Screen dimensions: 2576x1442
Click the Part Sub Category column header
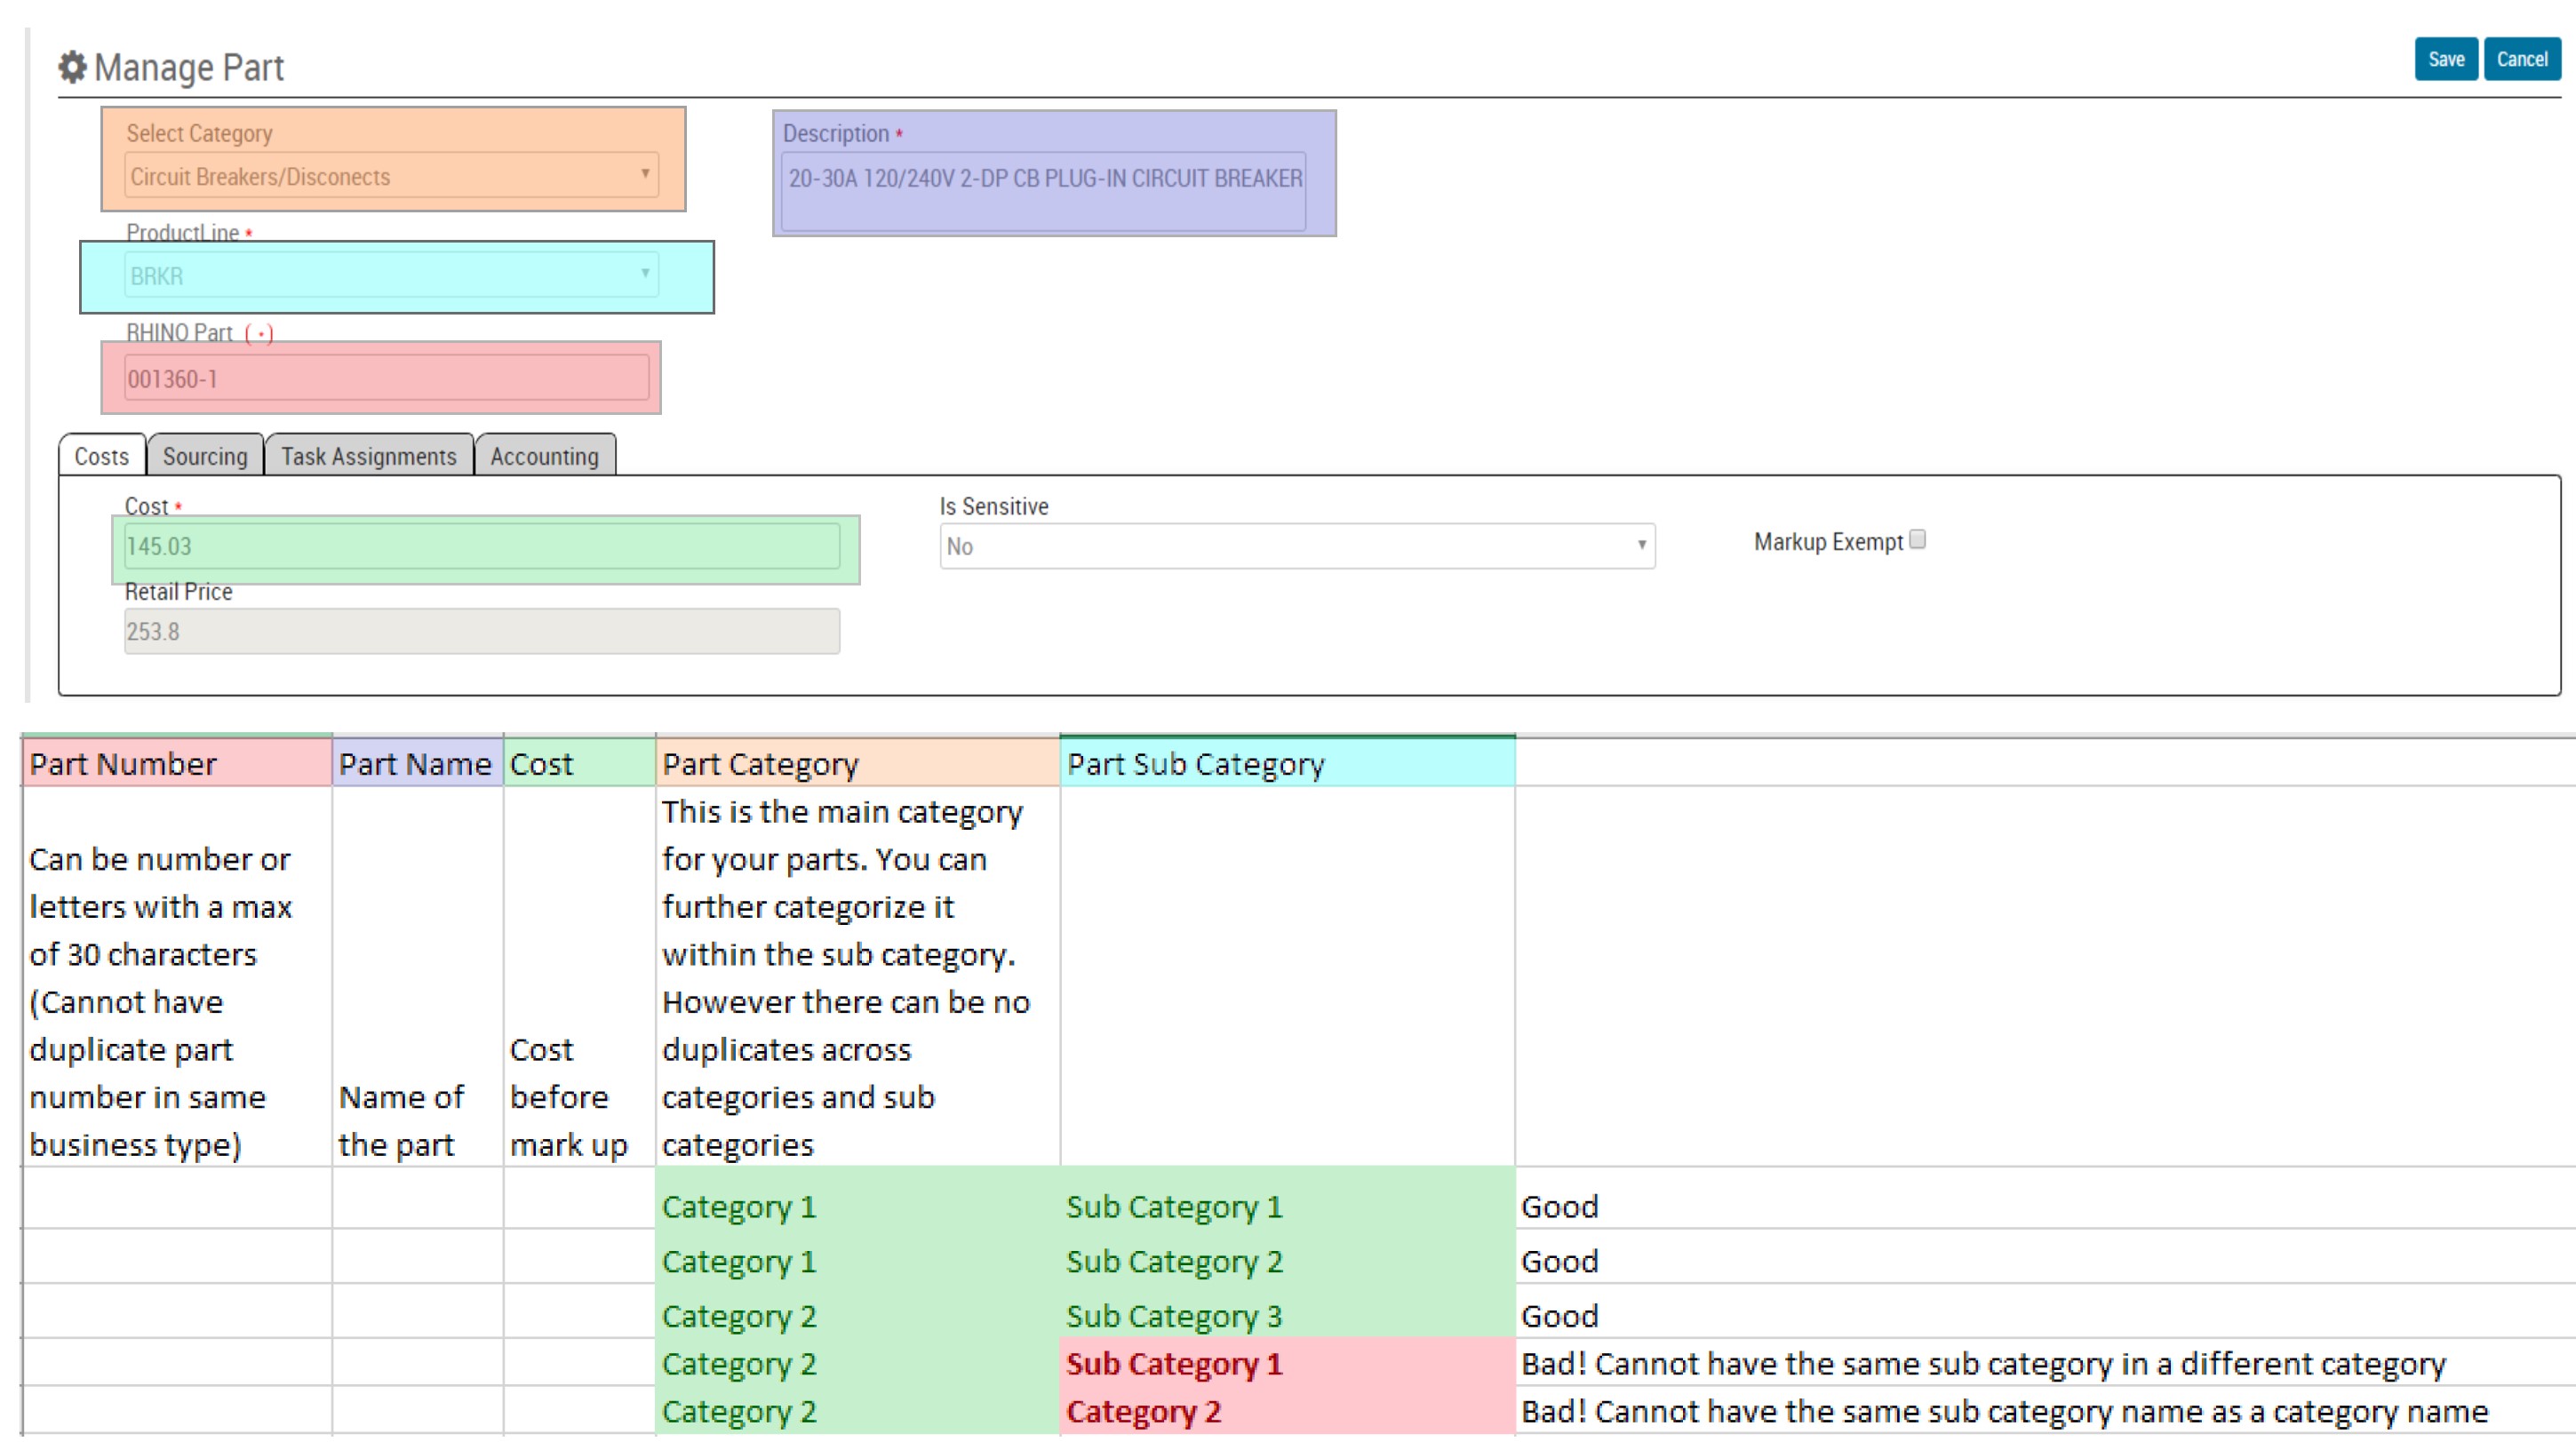pos(1289,764)
